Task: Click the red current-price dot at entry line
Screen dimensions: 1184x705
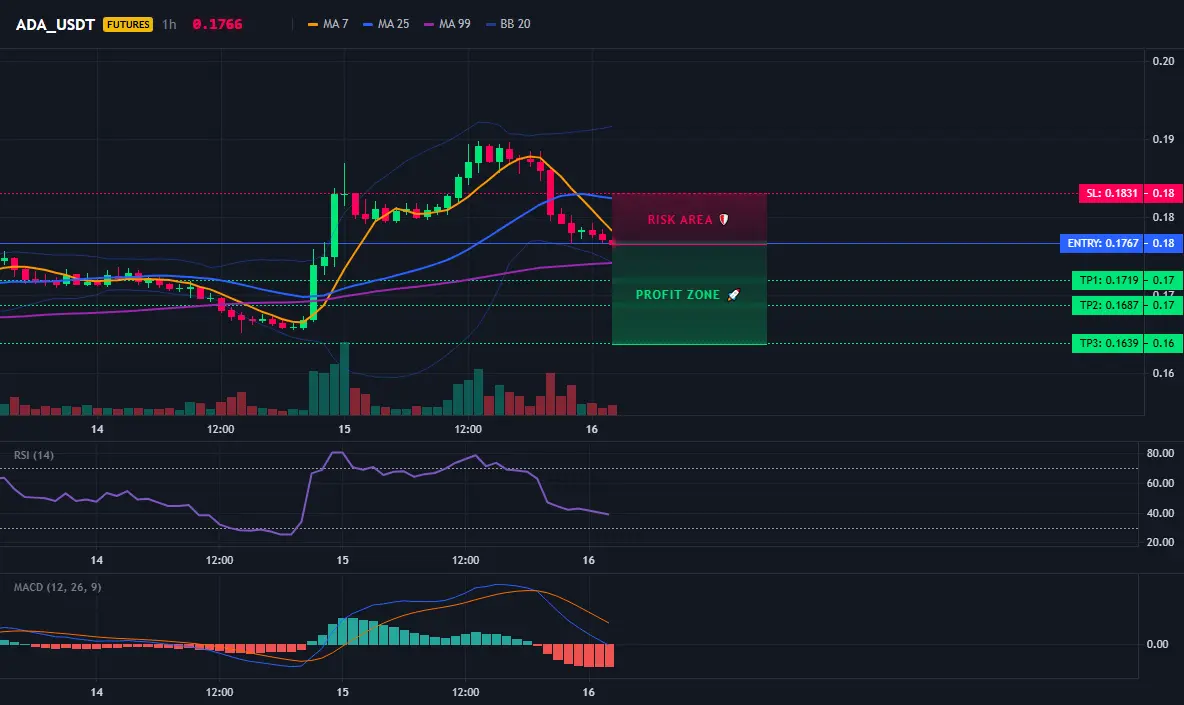Action: 612,243
